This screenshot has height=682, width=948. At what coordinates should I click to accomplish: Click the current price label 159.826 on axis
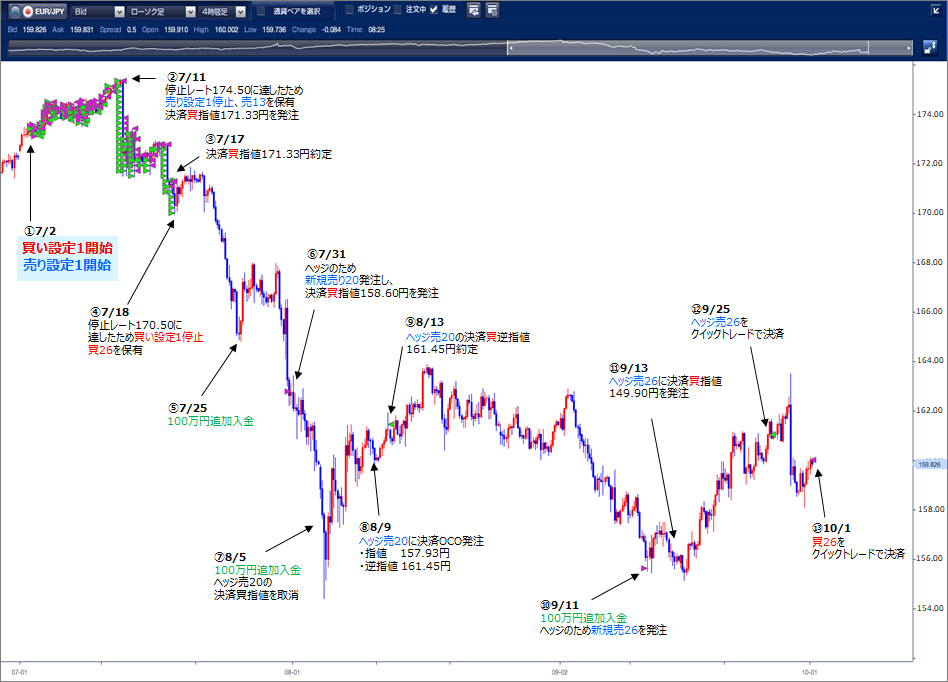(x=930, y=464)
